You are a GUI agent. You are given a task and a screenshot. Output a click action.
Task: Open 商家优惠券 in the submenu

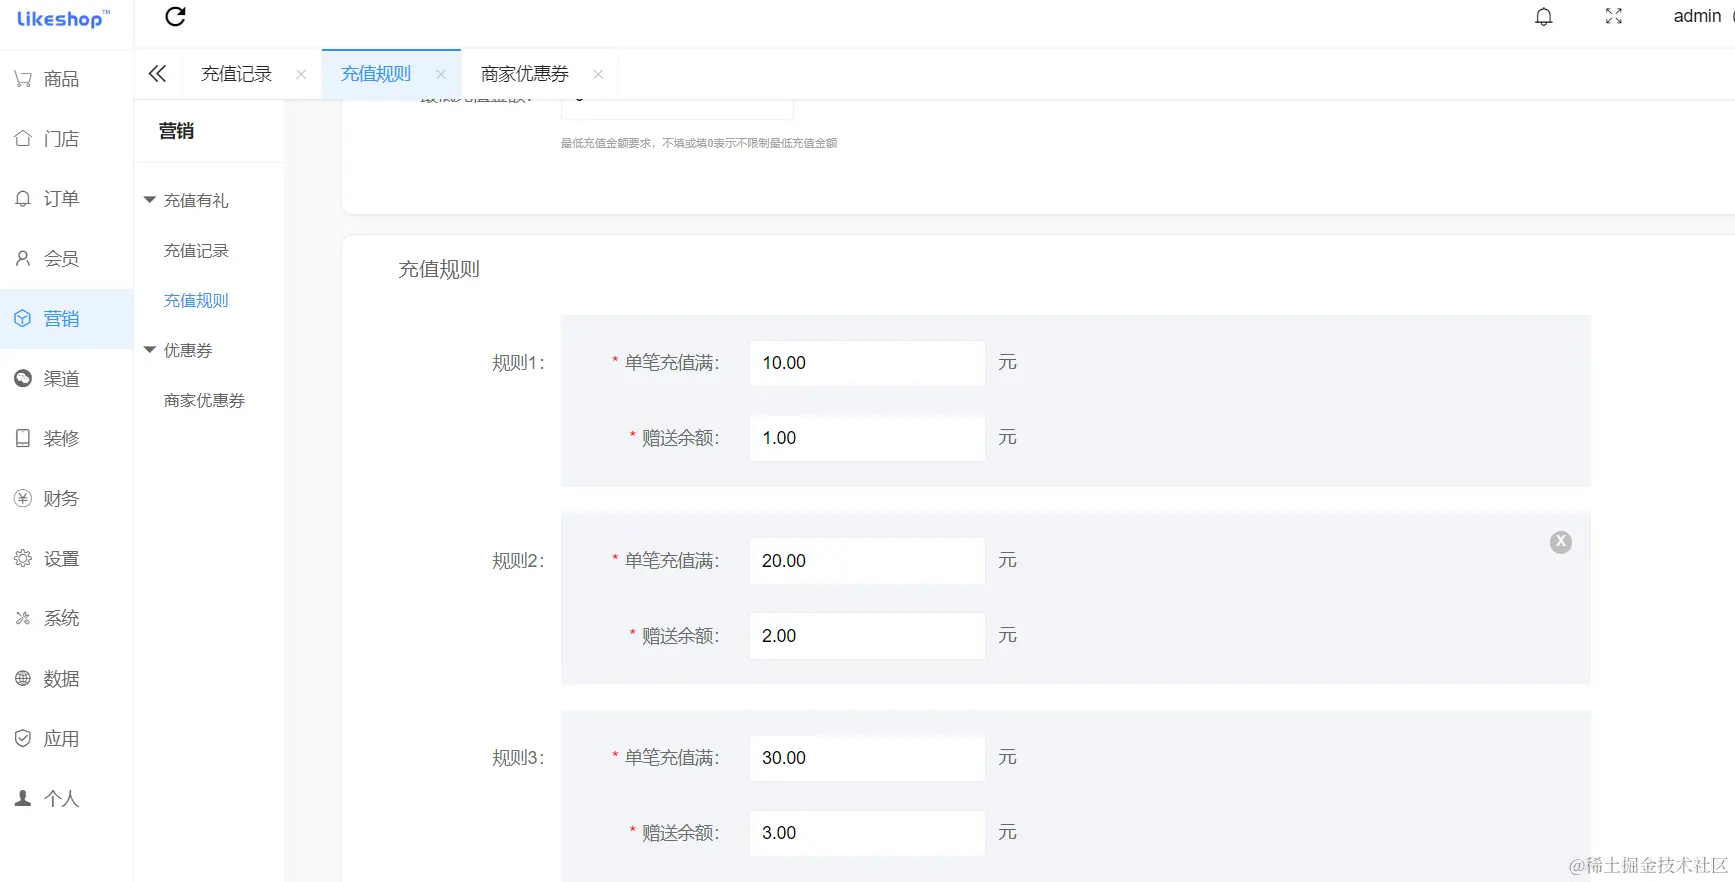204,401
